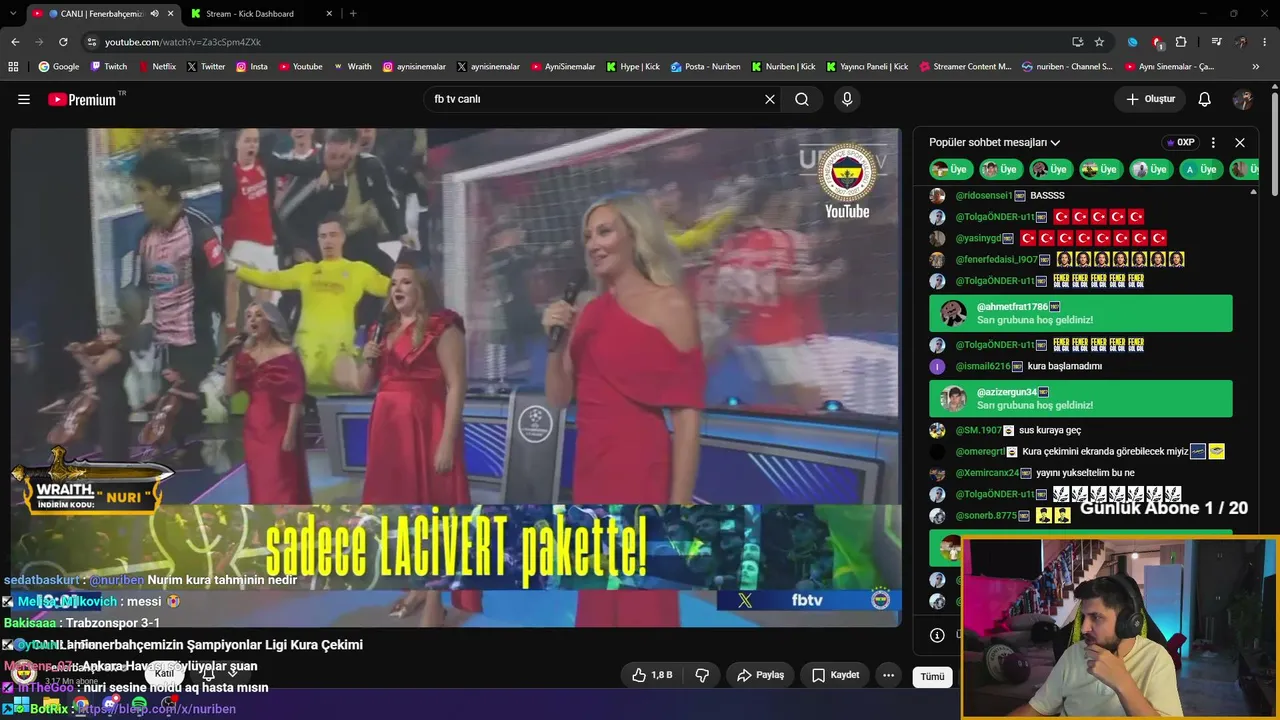Open more actions ellipsis under video
Screen dimensions: 1280x720
[x=888, y=675]
